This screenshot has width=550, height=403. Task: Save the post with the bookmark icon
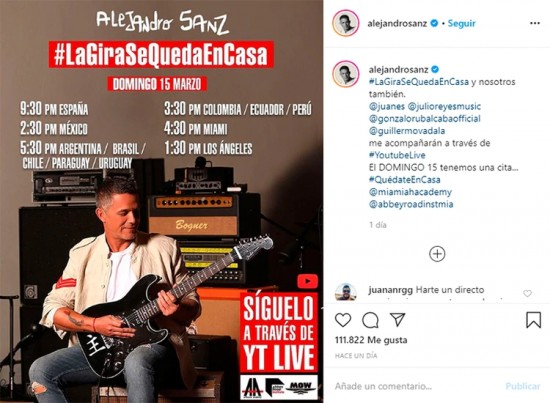pos(533,320)
